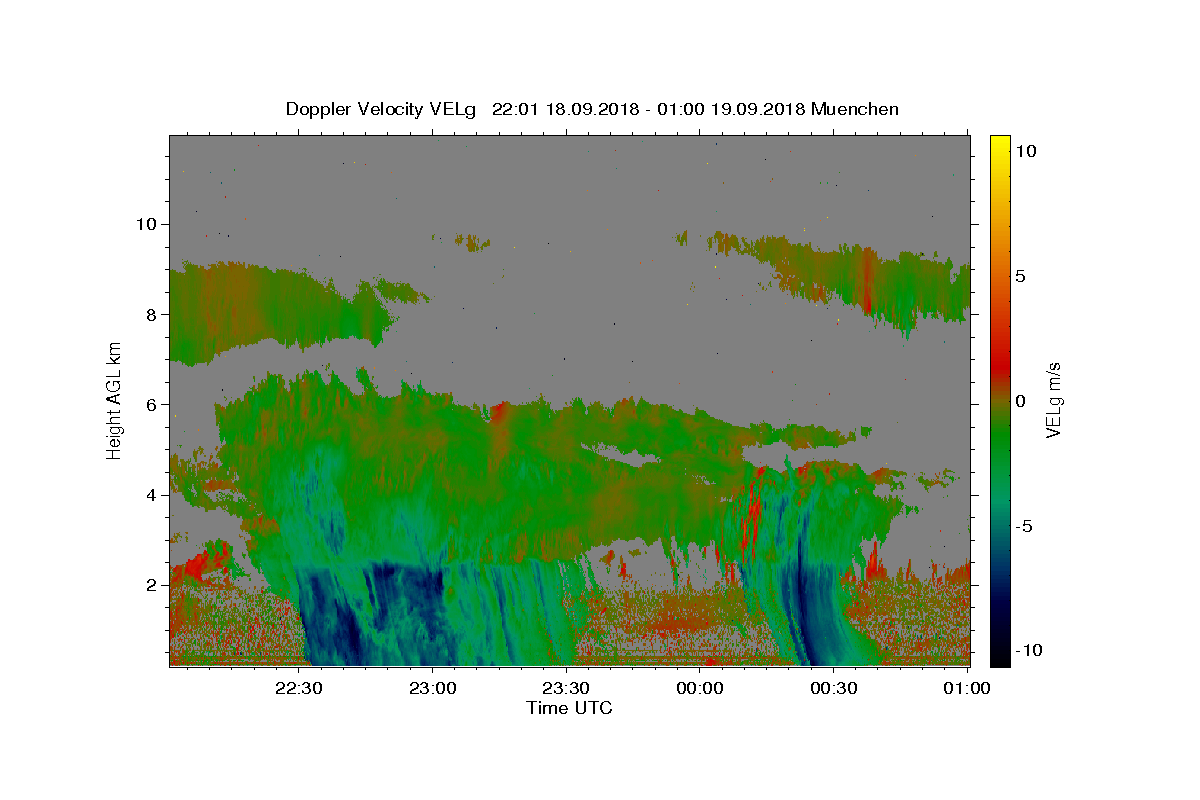Click the colorbar value label '5'
The image size is (1200, 800).
click(1021, 276)
